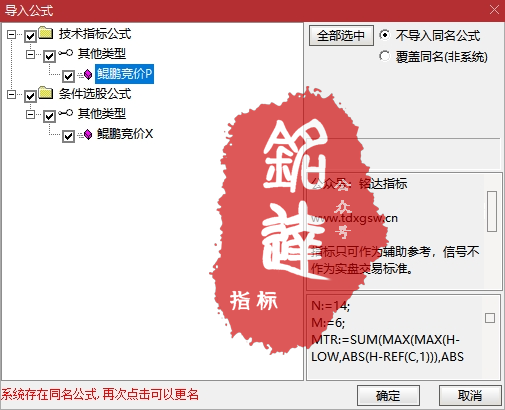Confirm import with the 确定 button
The width and height of the screenshot is (505, 410).
(x=388, y=396)
